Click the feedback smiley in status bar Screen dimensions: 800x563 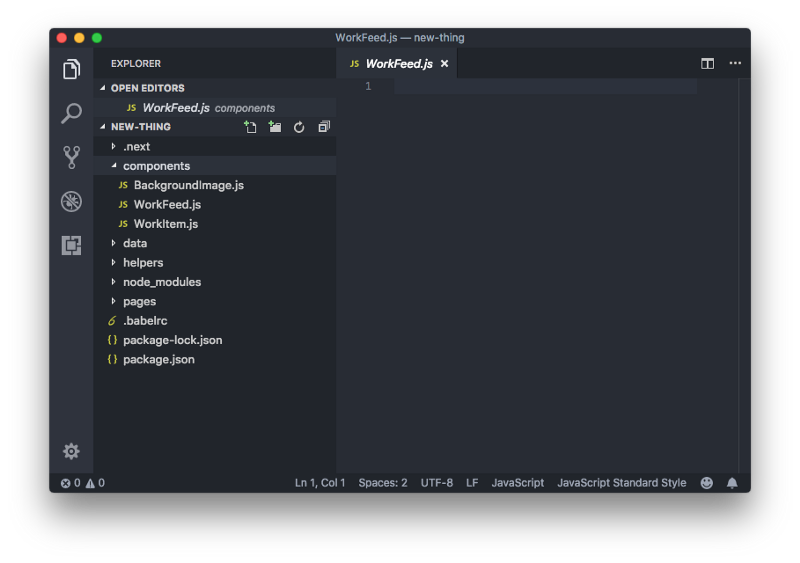click(x=707, y=483)
